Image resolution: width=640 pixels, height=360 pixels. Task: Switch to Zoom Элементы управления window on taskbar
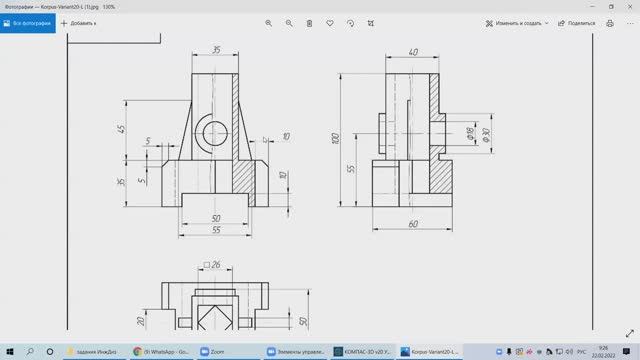point(296,351)
